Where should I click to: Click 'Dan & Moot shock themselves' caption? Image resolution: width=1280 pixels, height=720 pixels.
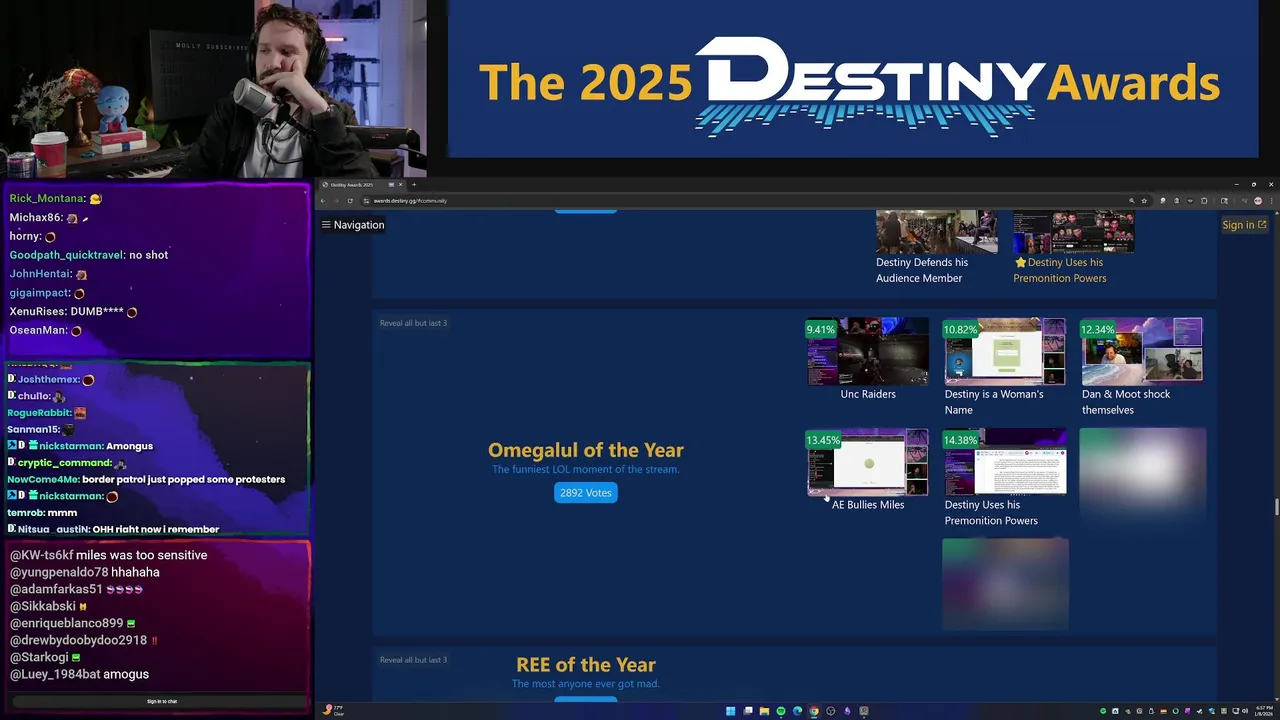tap(1126, 402)
